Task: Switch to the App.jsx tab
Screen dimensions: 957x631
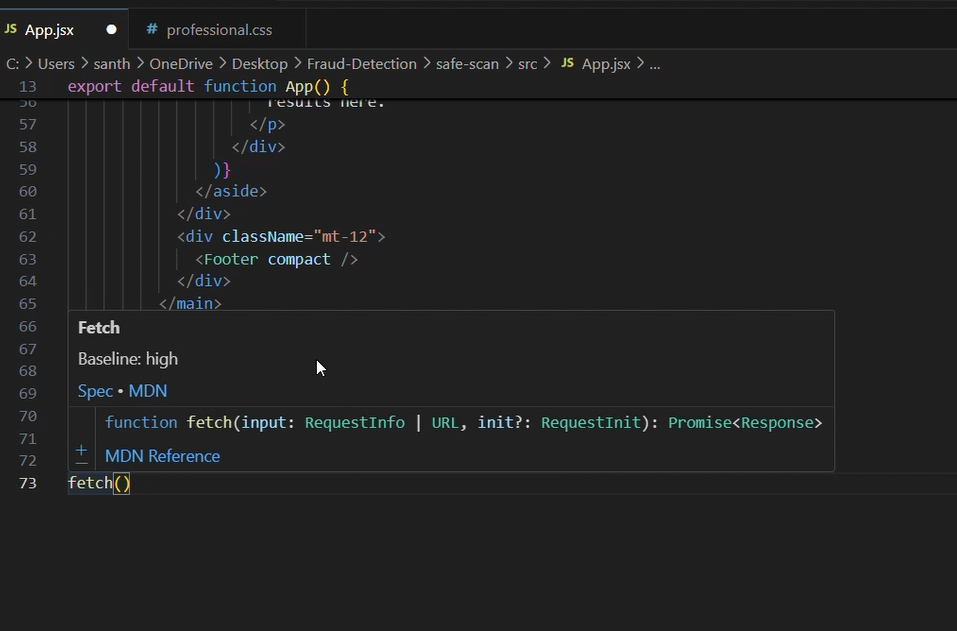Action: click(x=64, y=29)
